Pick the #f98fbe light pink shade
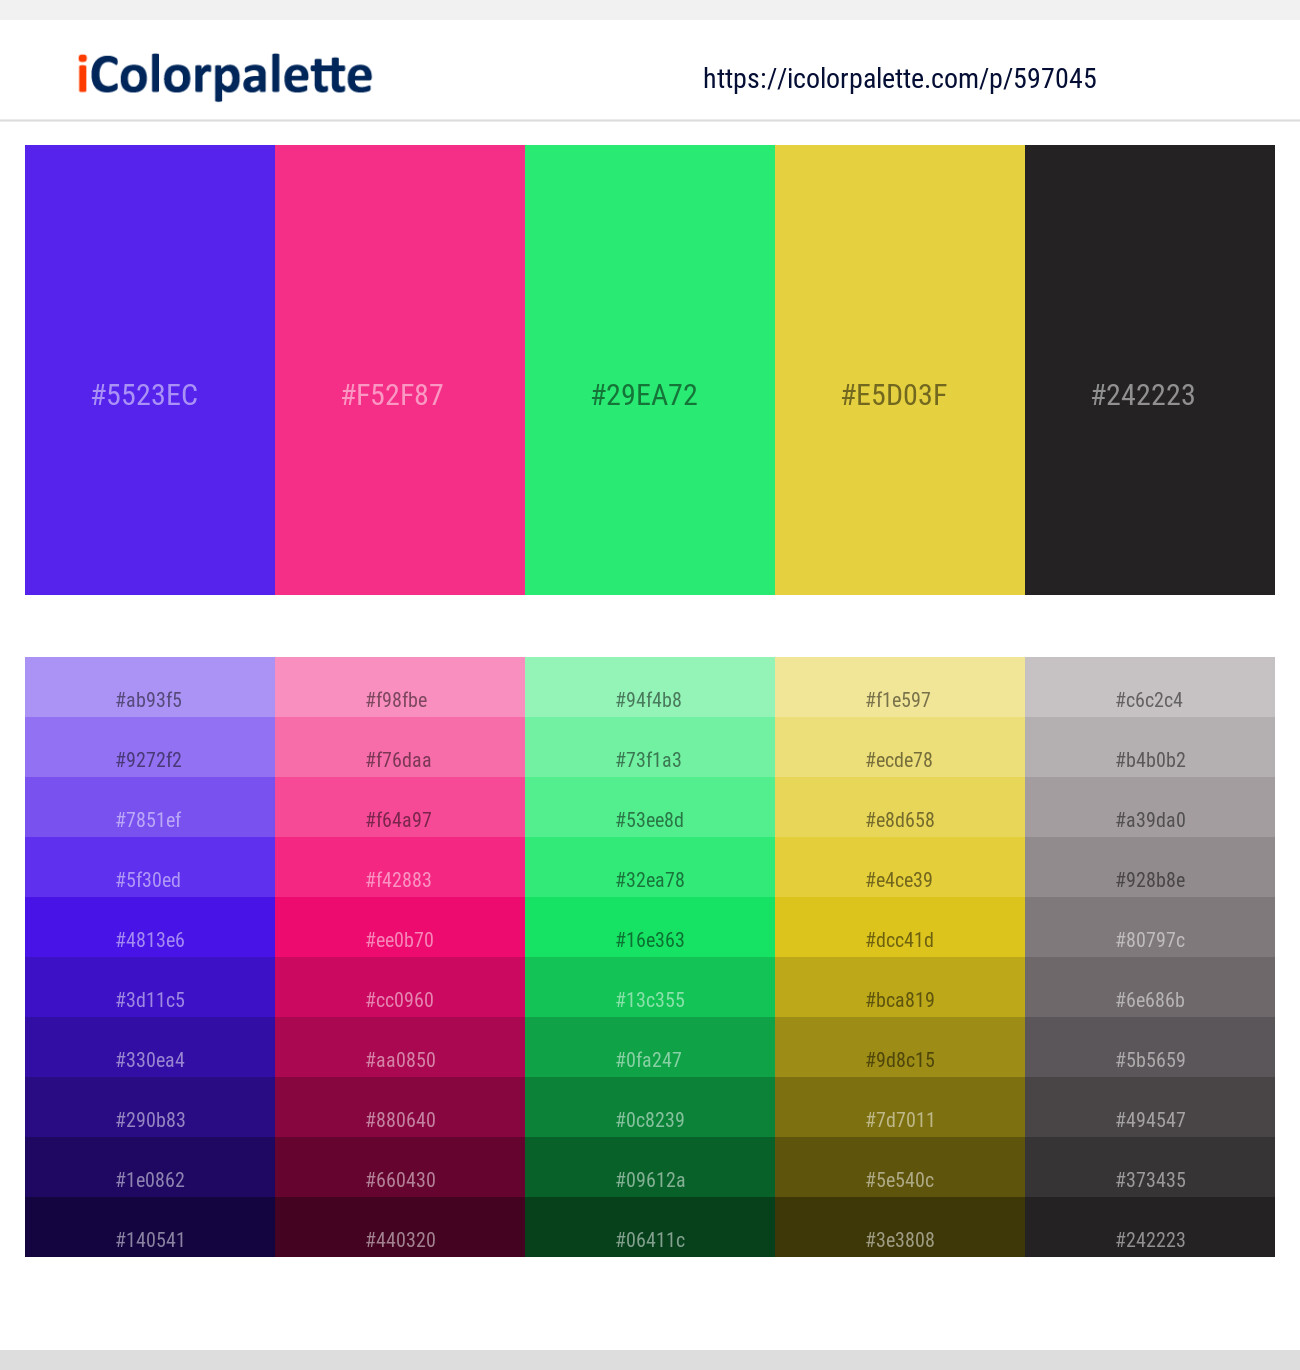 [400, 687]
